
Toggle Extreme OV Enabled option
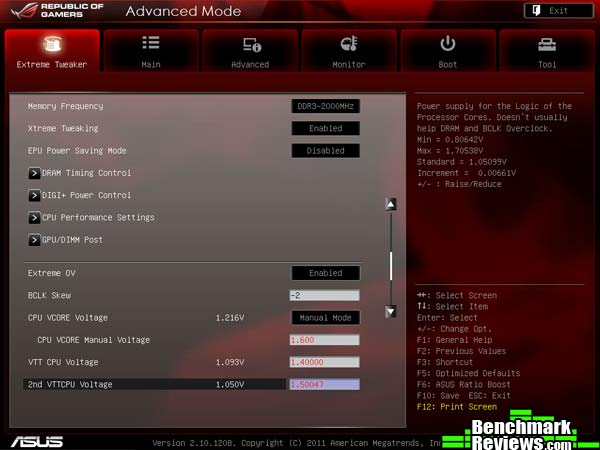[x=325, y=273]
